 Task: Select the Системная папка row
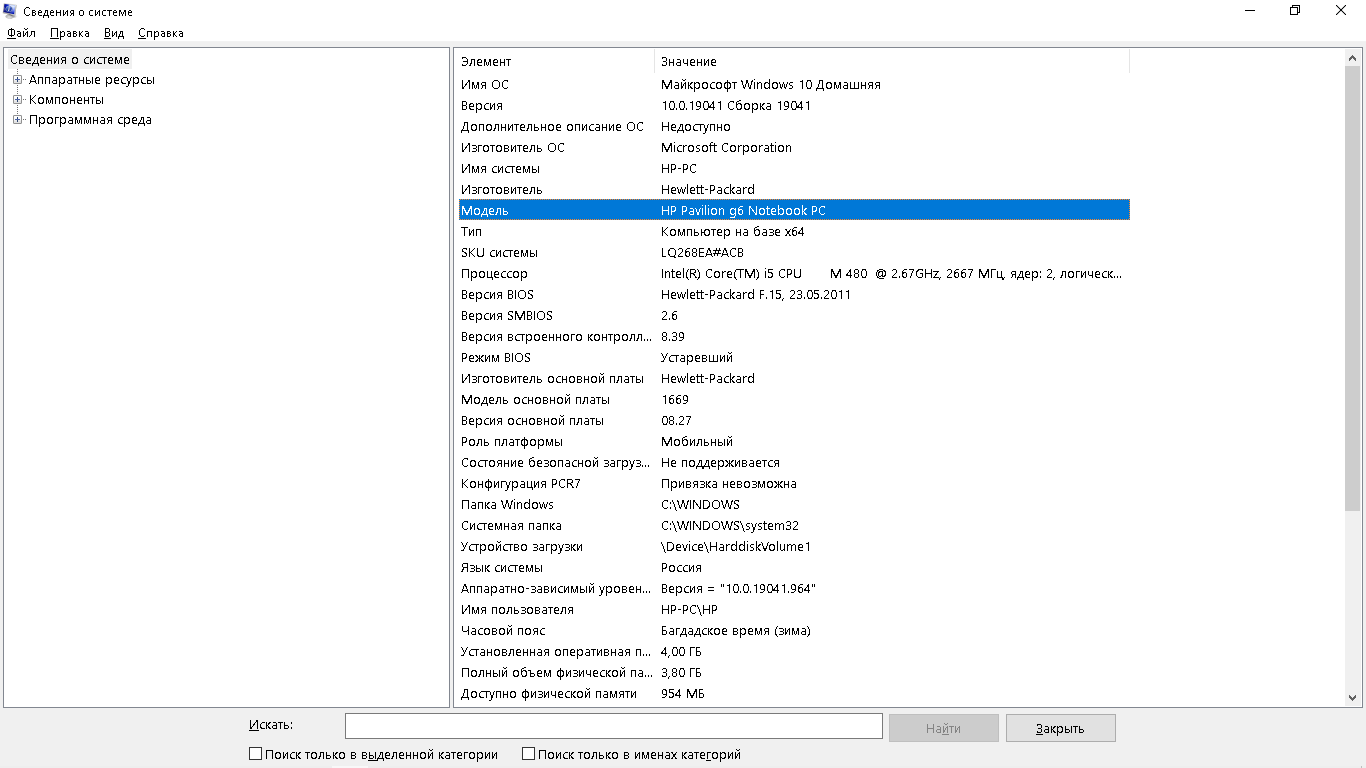tap(794, 526)
